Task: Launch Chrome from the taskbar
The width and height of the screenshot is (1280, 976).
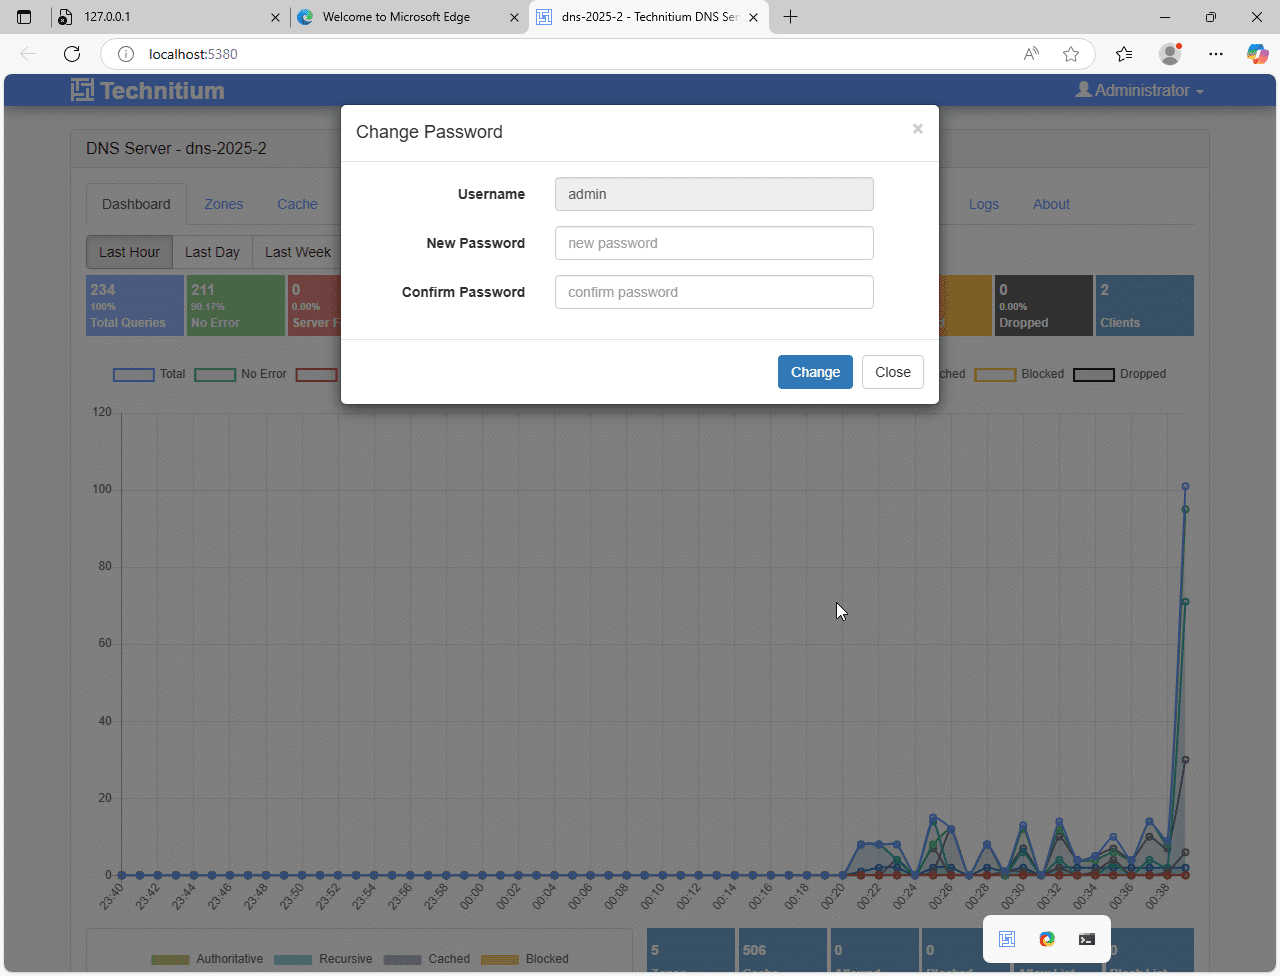Action: (1046, 939)
